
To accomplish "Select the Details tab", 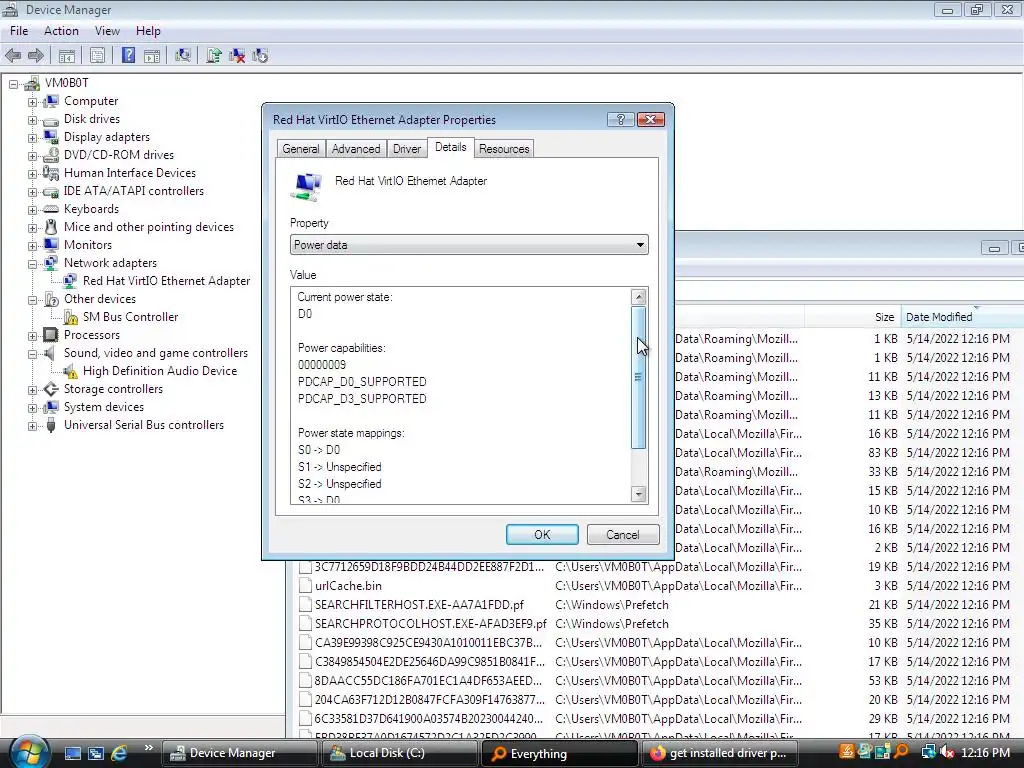I will click(x=451, y=148).
